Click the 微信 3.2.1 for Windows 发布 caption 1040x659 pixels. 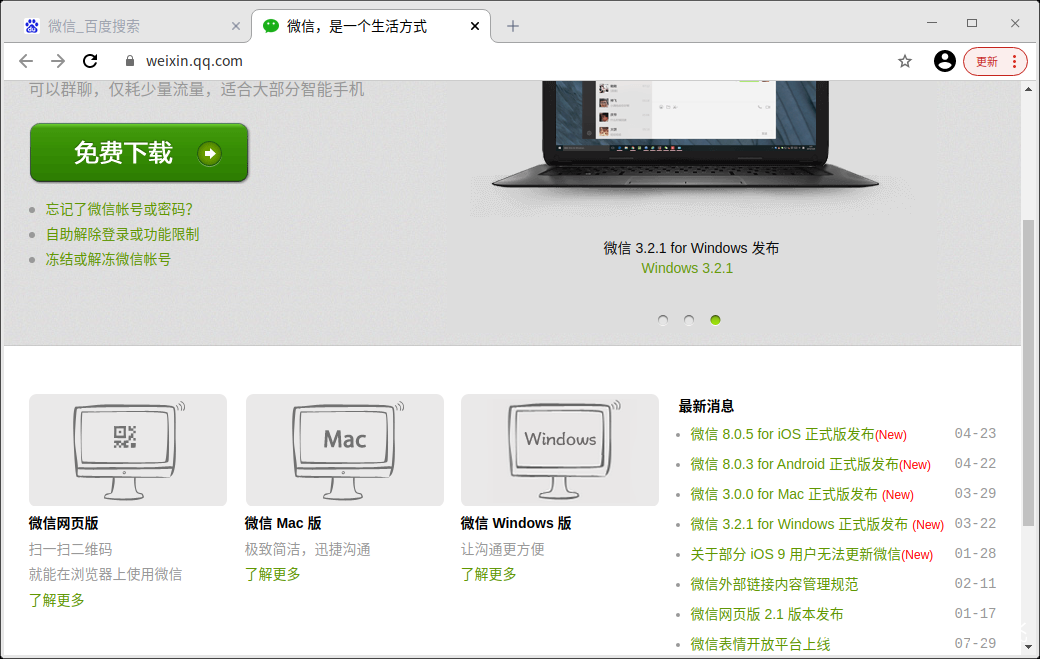coord(691,249)
